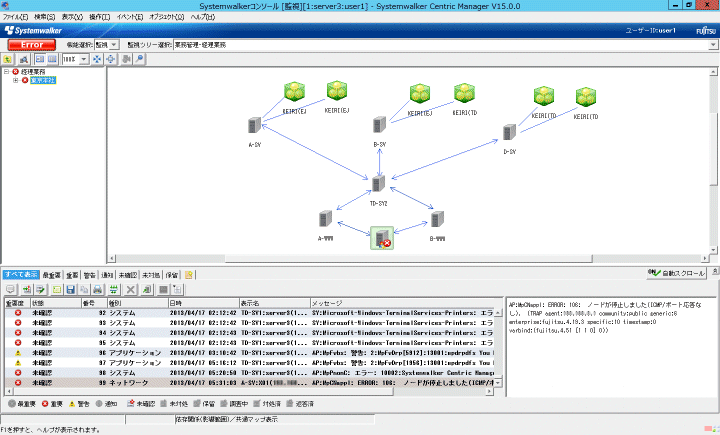
Task: Open the オブジェクト(O) menu
Action: pyautogui.click(x=166, y=17)
